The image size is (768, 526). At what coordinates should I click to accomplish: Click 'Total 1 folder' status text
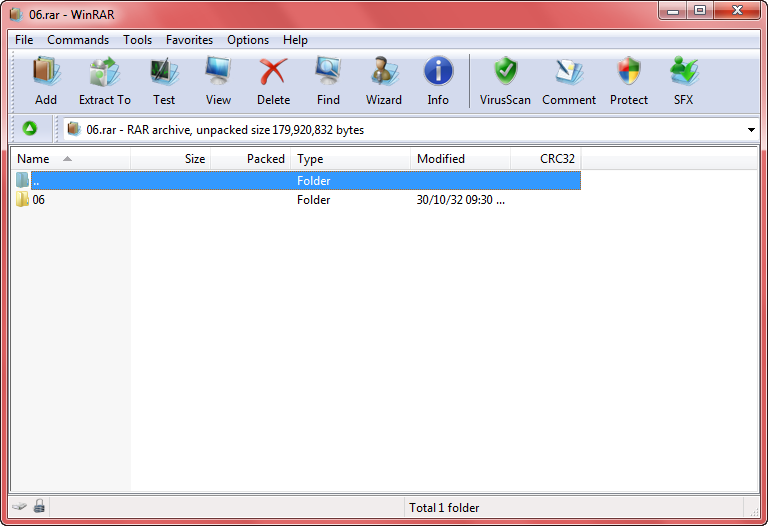pos(444,508)
